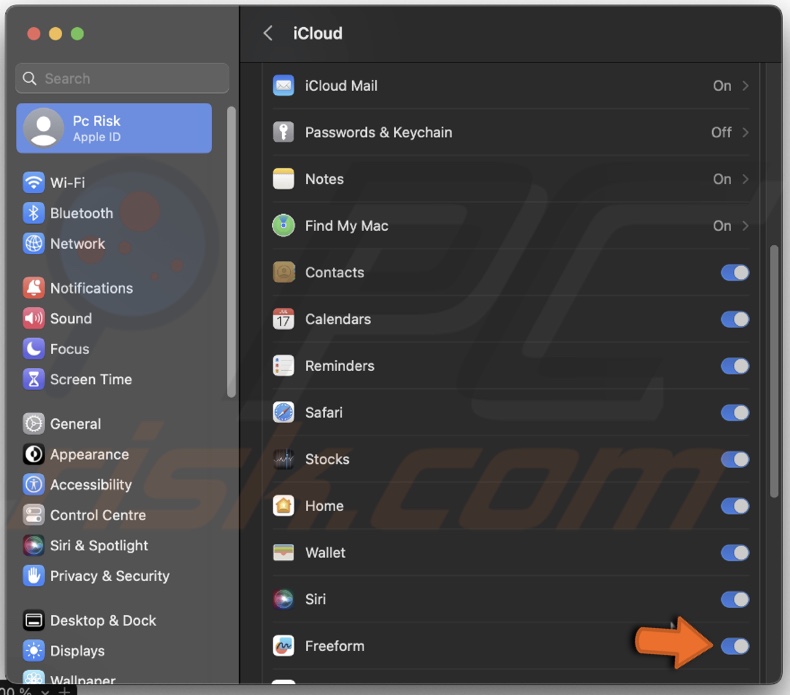790x695 pixels.
Task: Turn off the Freeform switch
Action: click(735, 646)
